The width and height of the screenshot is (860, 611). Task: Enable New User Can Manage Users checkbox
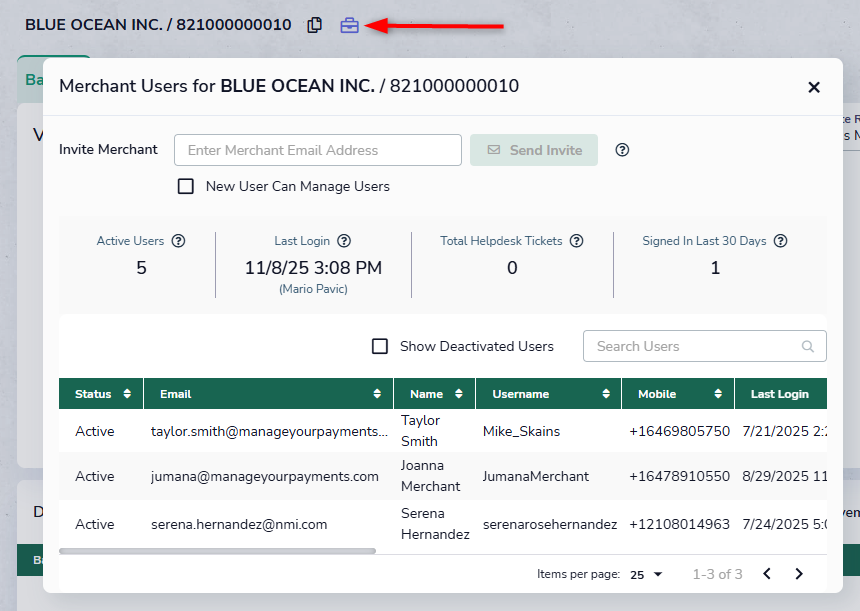pos(186,186)
